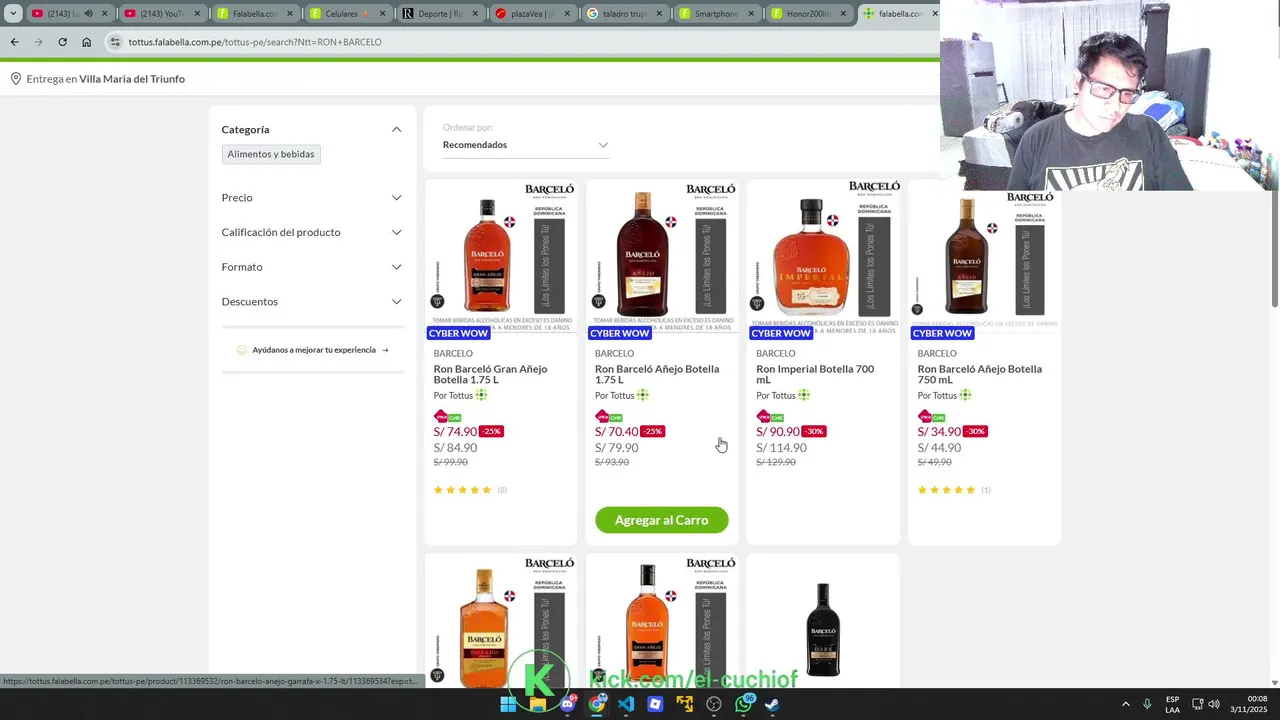Click the S/ 74.90 price
Image resolution: width=1280 pixels, height=720 pixels.
(455, 431)
